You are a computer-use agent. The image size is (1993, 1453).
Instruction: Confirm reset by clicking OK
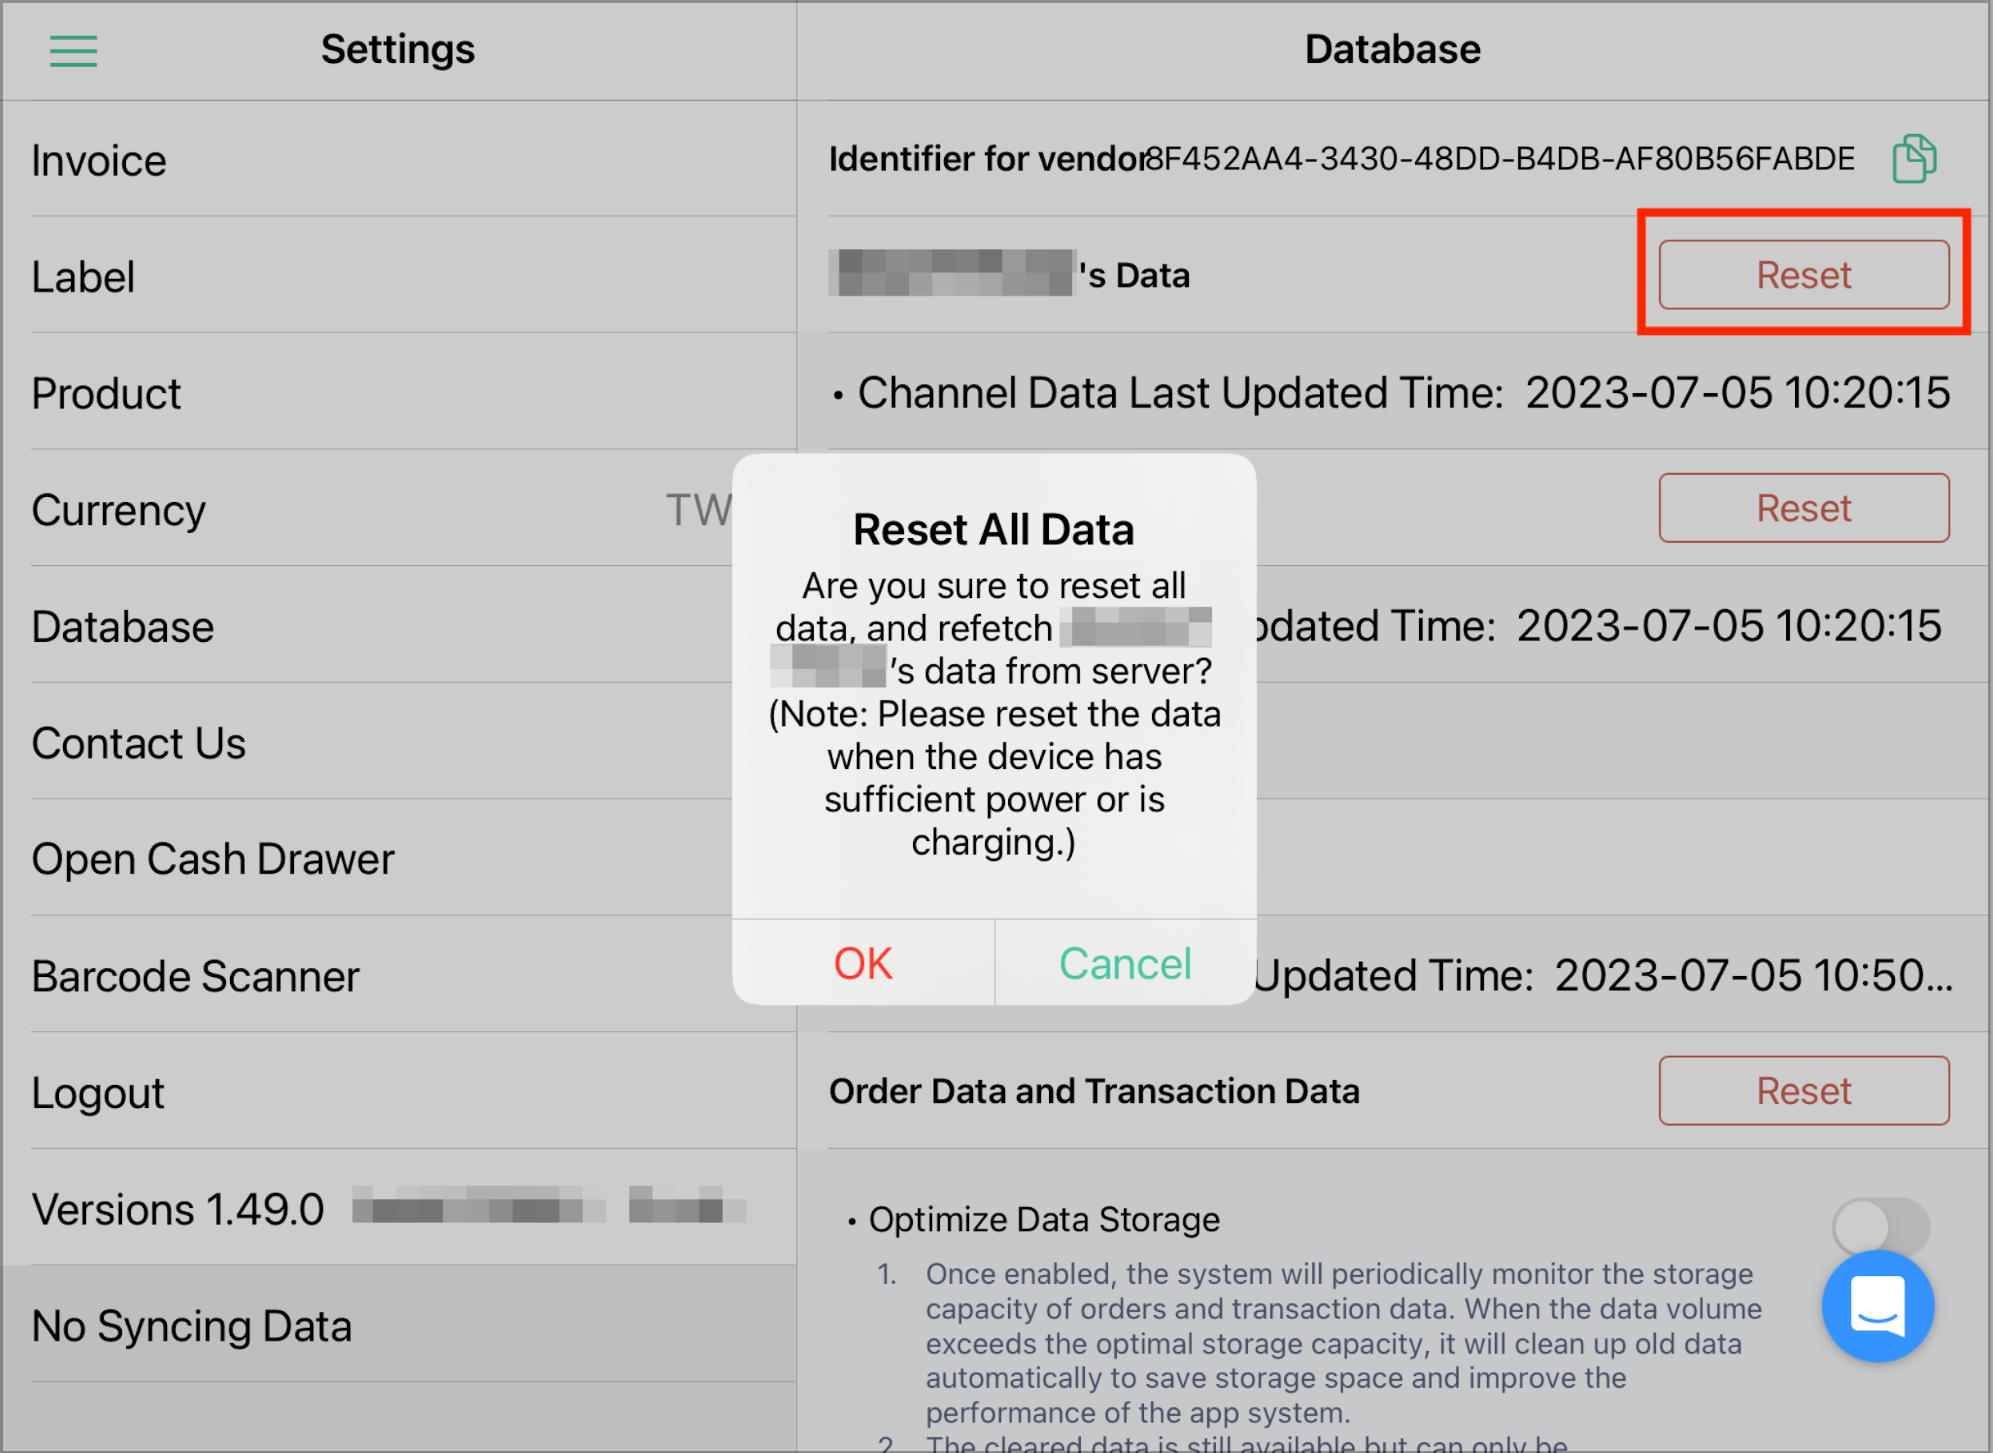(862, 963)
